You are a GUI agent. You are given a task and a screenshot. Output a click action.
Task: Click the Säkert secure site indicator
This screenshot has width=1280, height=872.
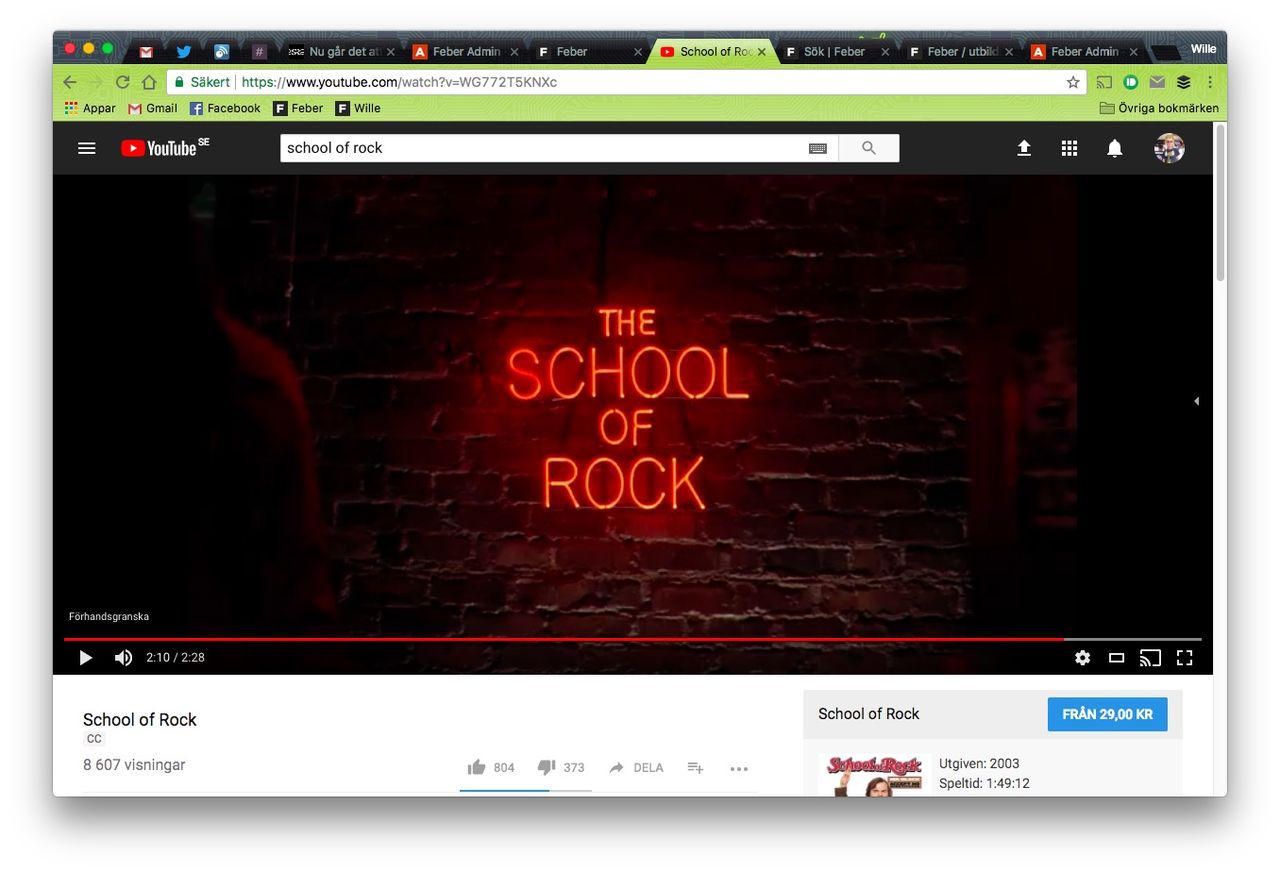(202, 82)
